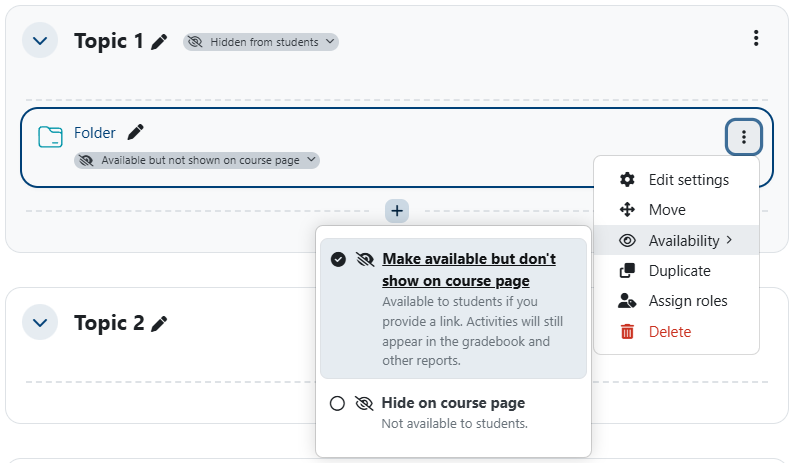Click crossed-eye icon in Folder availability badge
The height and width of the screenshot is (463, 794).
coord(86,161)
